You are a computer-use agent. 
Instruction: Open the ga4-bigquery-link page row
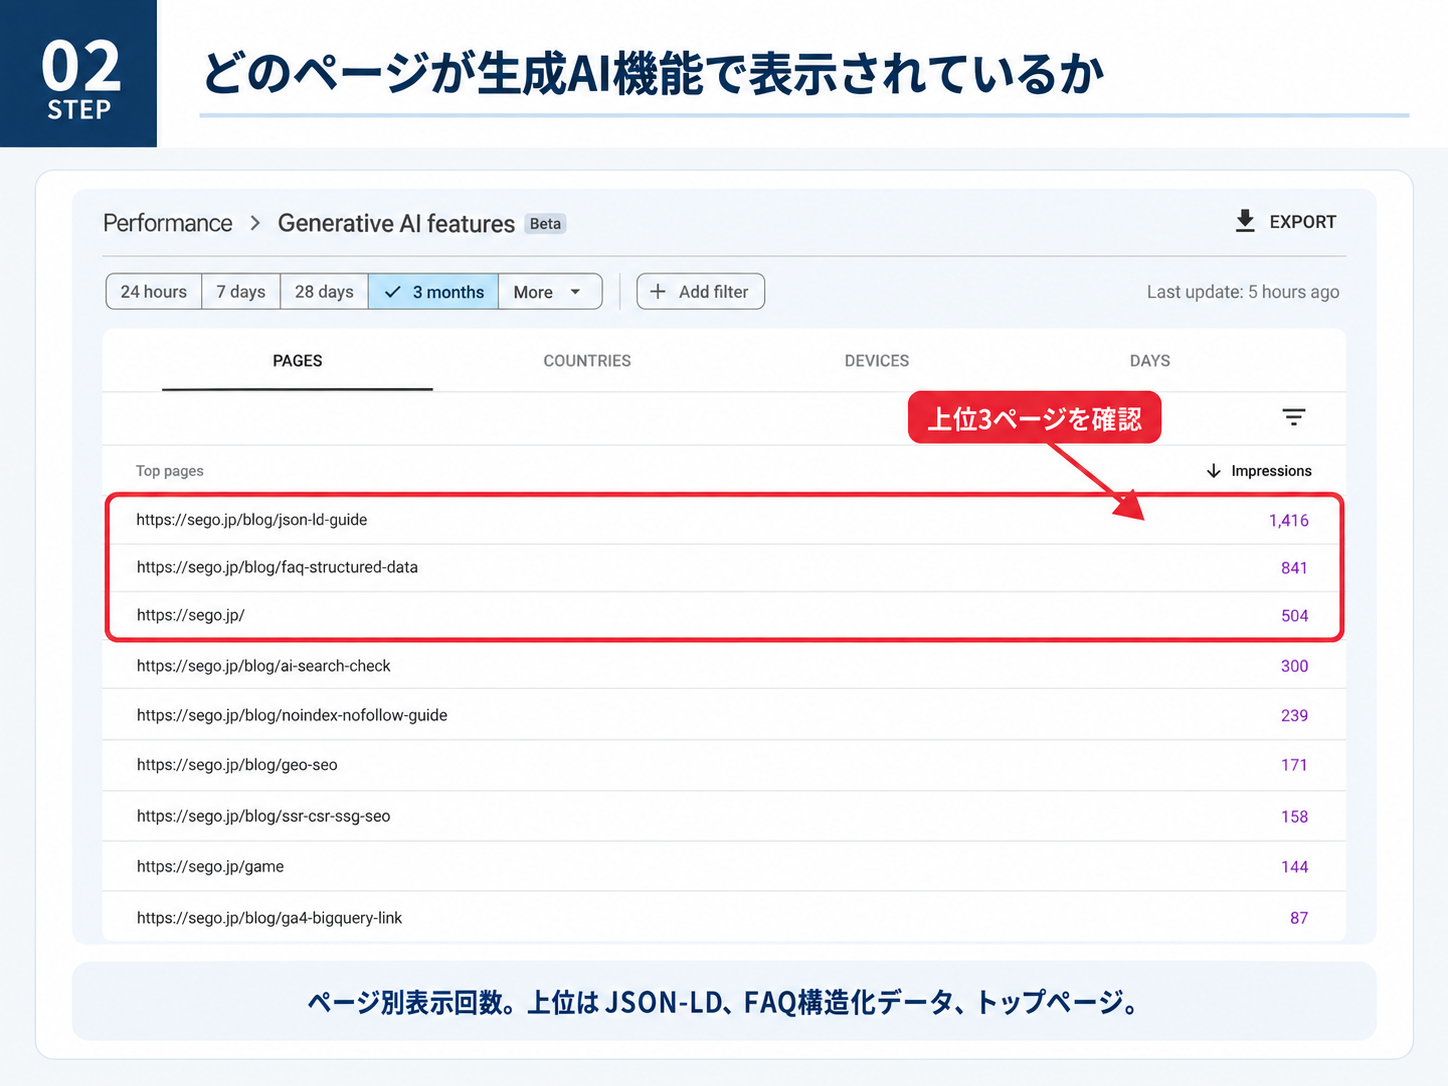tap(724, 918)
